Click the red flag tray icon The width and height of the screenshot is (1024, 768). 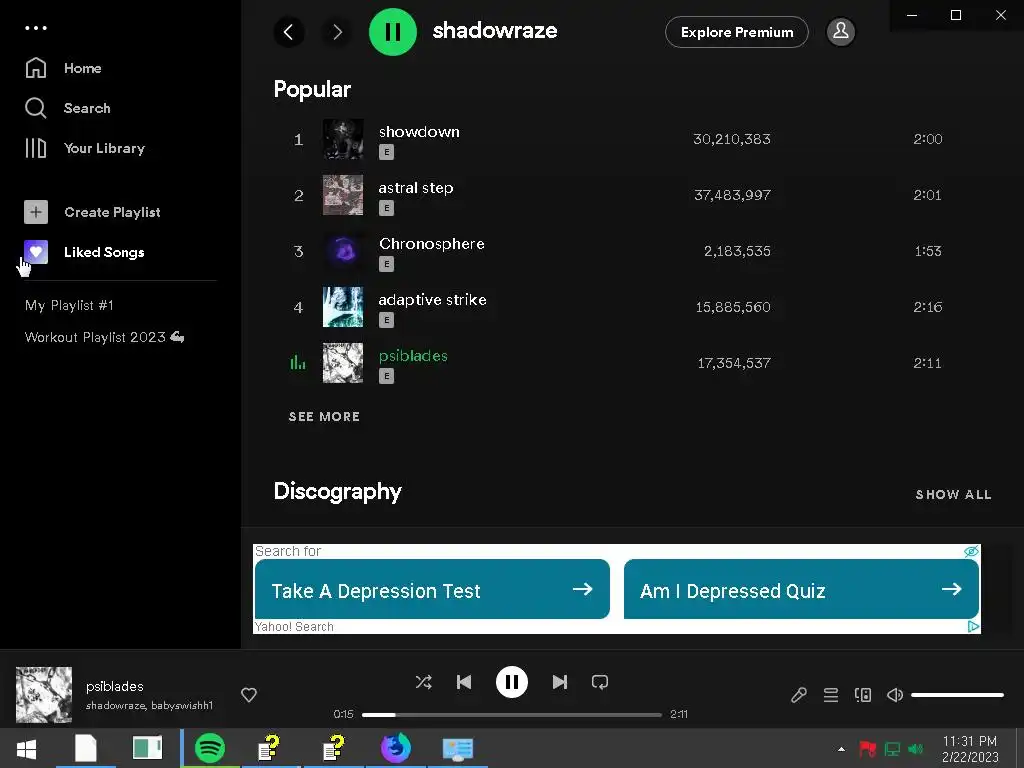coord(867,749)
